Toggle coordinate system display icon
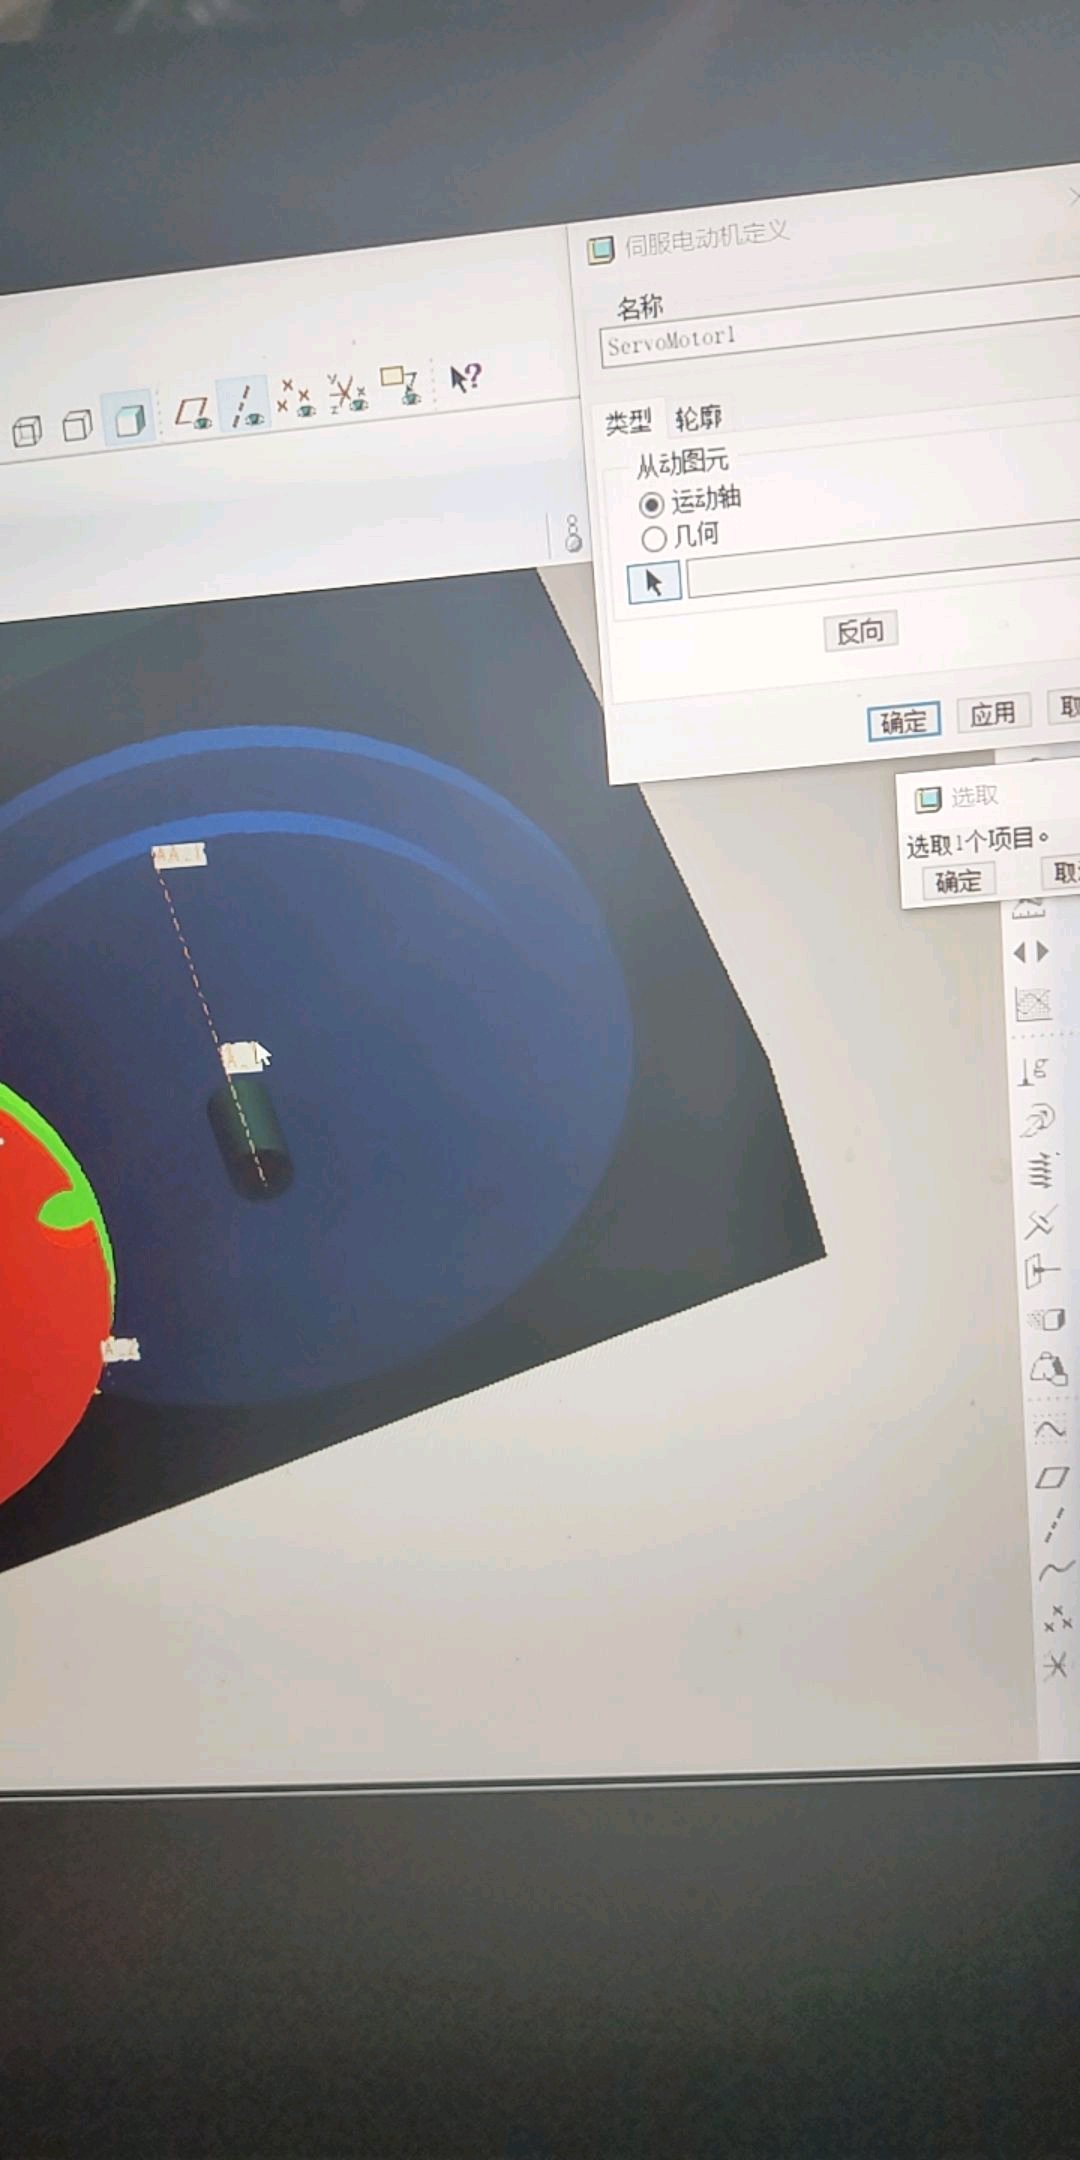The width and height of the screenshot is (1080, 2160). click(348, 393)
